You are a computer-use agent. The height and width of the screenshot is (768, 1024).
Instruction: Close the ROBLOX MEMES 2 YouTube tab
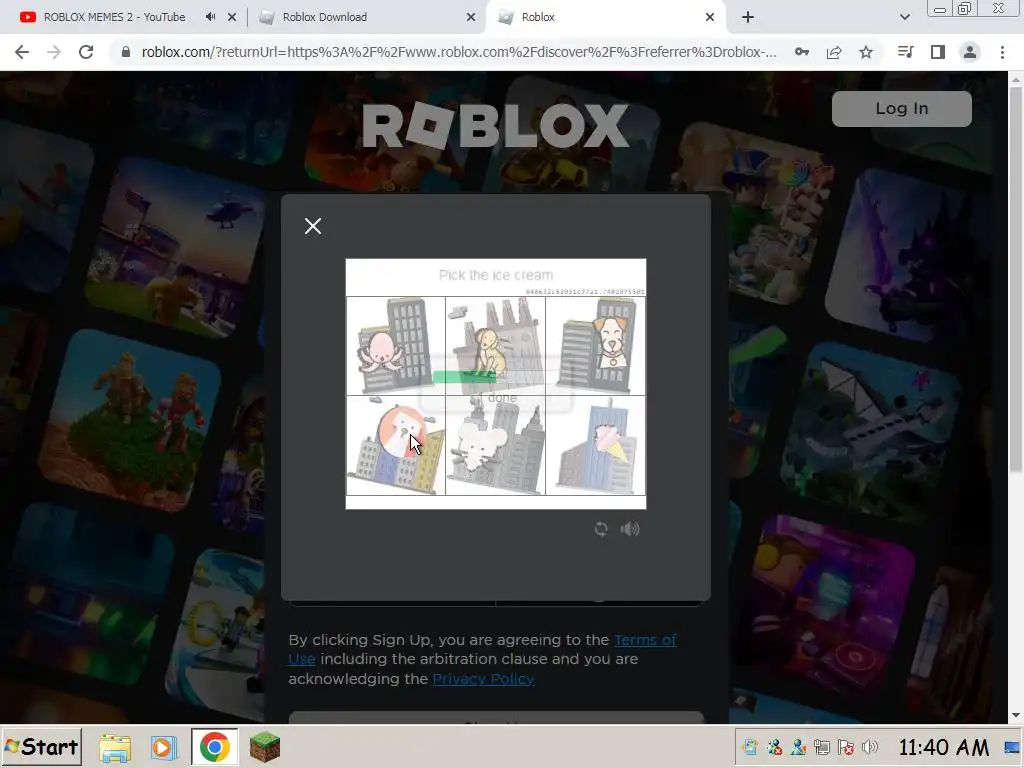pyautogui.click(x=232, y=18)
